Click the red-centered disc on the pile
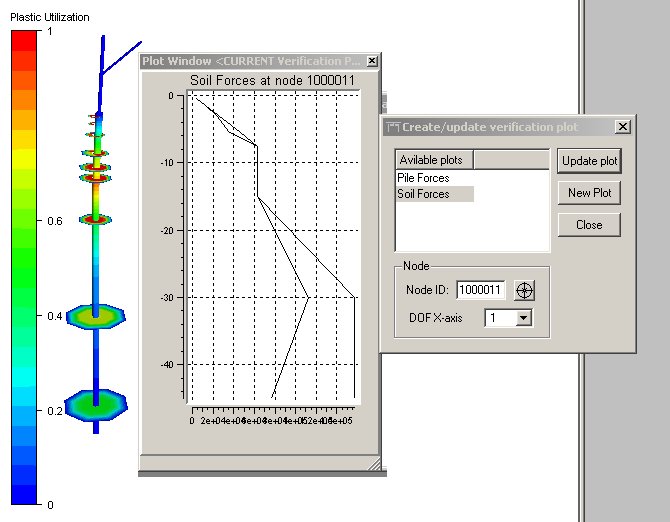 coord(96,218)
